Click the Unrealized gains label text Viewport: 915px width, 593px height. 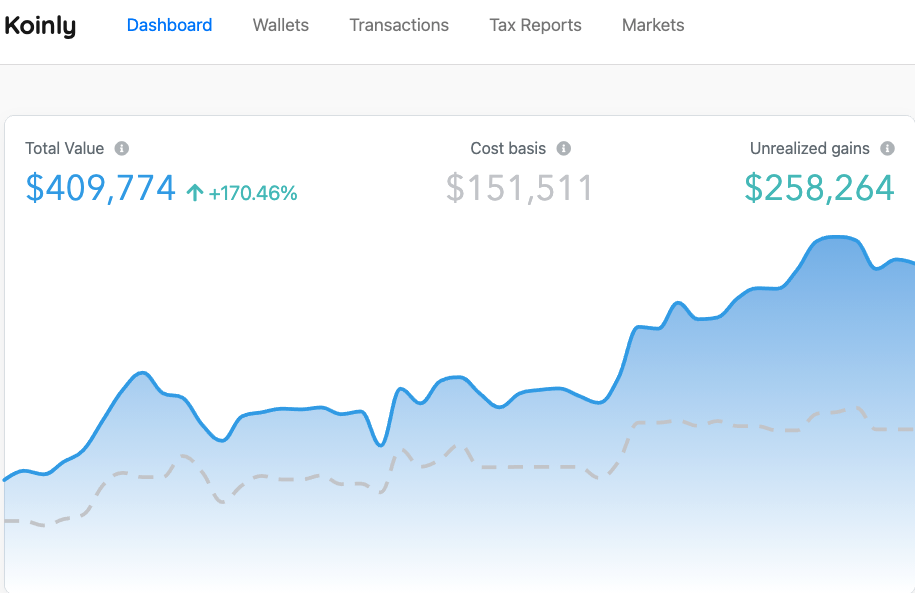[x=809, y=149]
